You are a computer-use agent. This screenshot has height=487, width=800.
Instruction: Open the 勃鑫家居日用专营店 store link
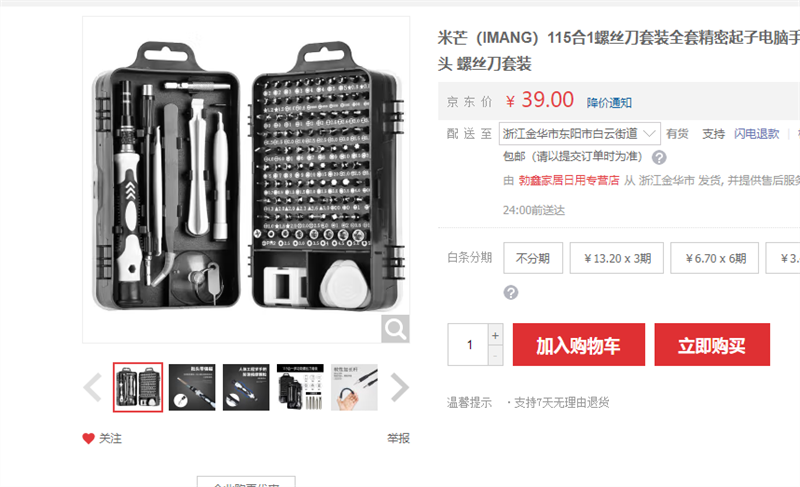click(569, 180)
